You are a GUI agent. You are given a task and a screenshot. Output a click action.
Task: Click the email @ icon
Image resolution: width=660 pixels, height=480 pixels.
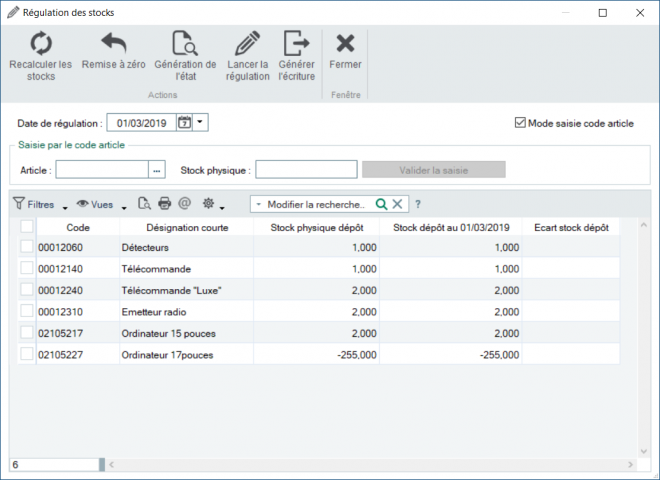184,203
